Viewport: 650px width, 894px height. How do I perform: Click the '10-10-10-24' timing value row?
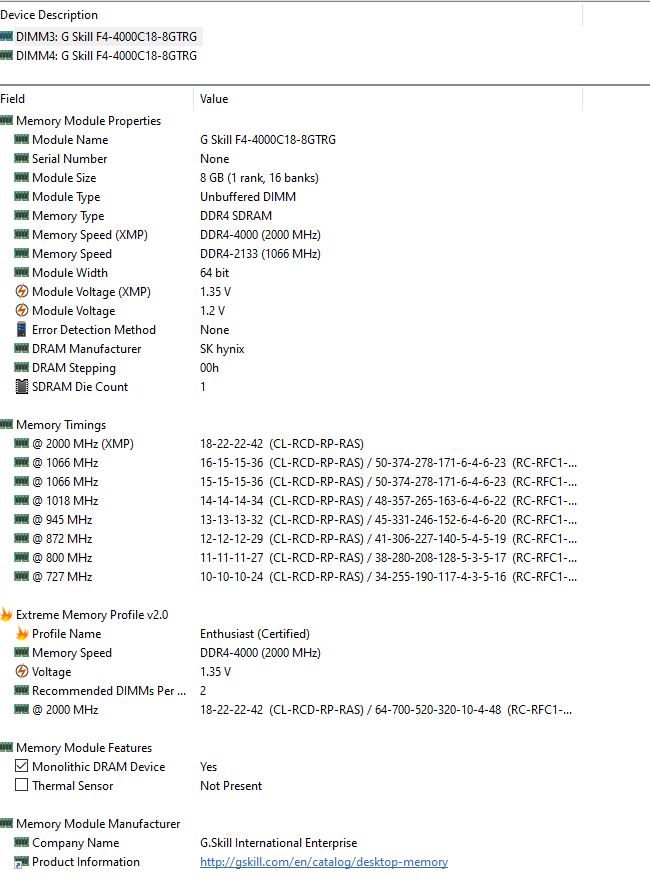388,576
